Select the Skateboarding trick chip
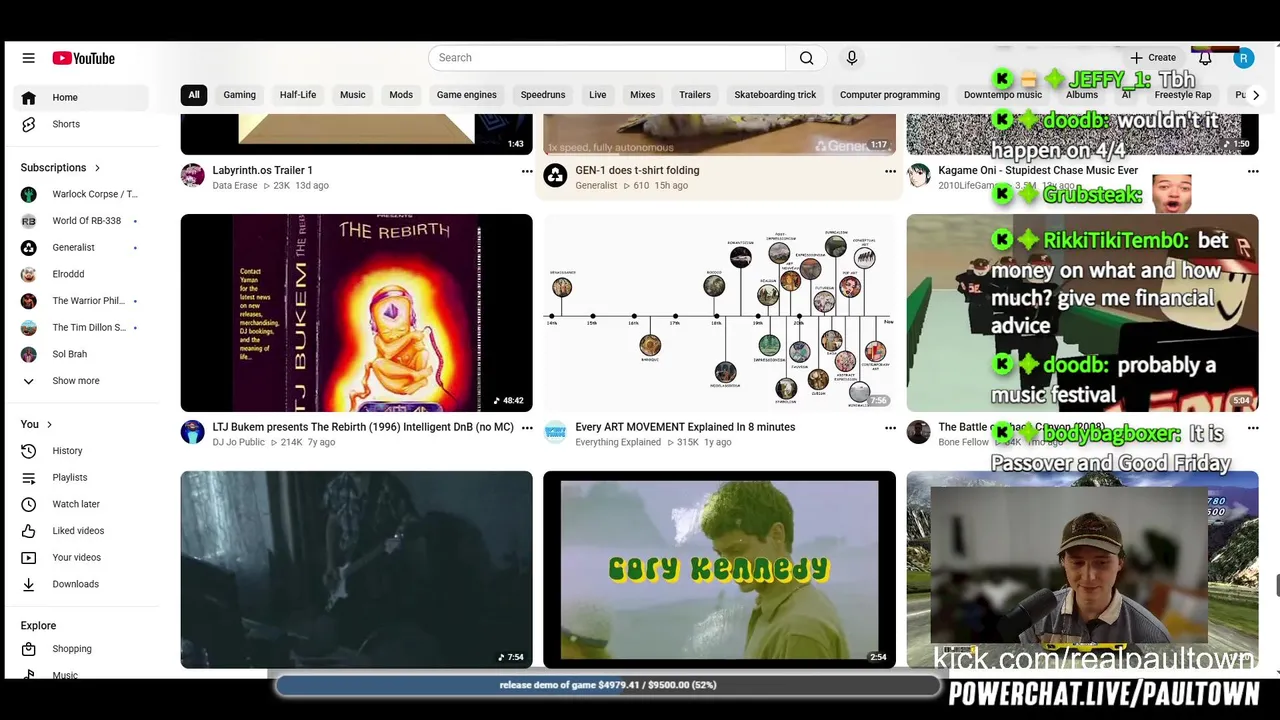 pos(775,95)
